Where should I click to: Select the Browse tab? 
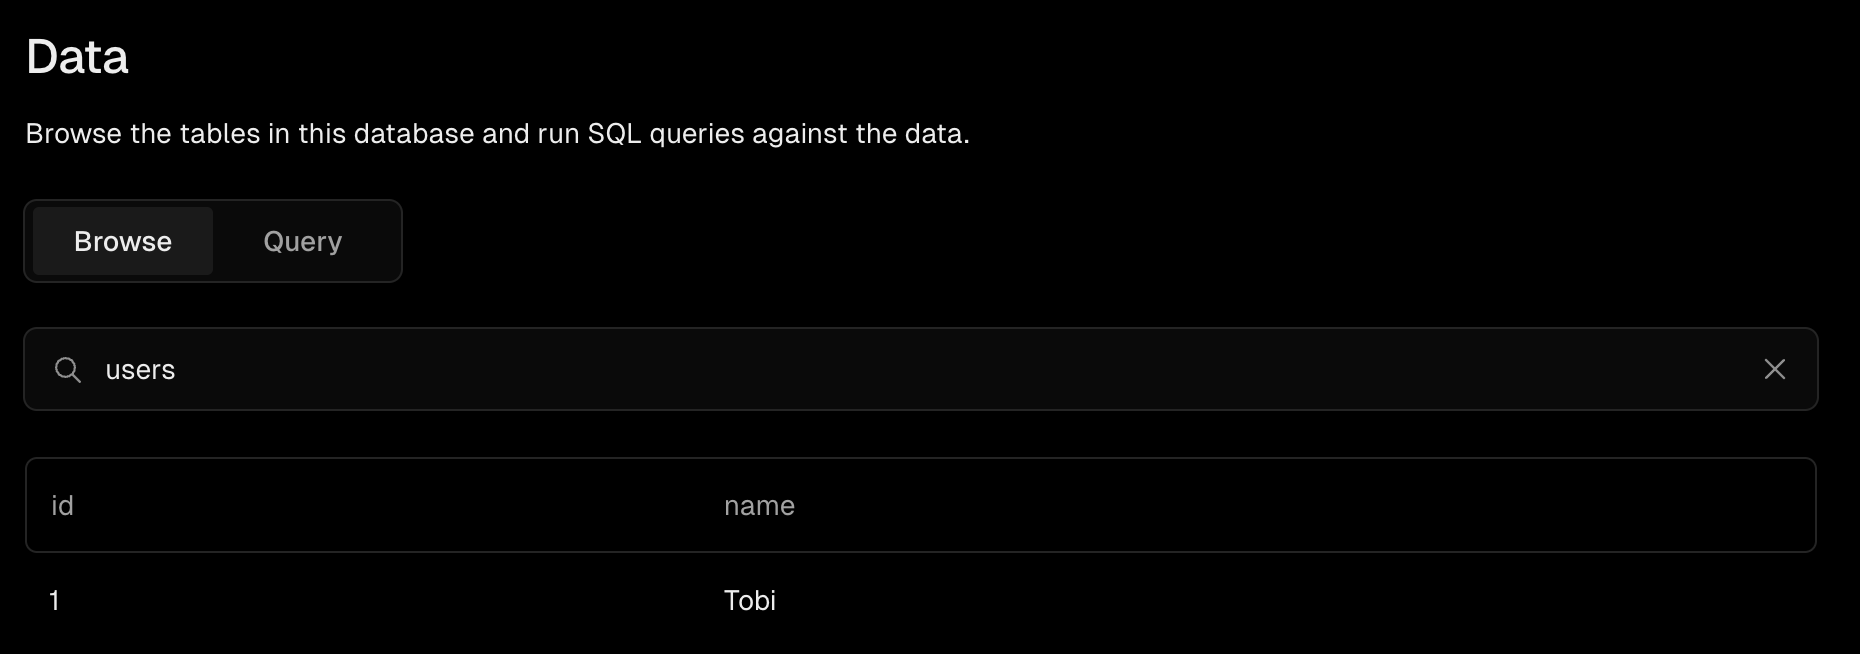point(123,242)
